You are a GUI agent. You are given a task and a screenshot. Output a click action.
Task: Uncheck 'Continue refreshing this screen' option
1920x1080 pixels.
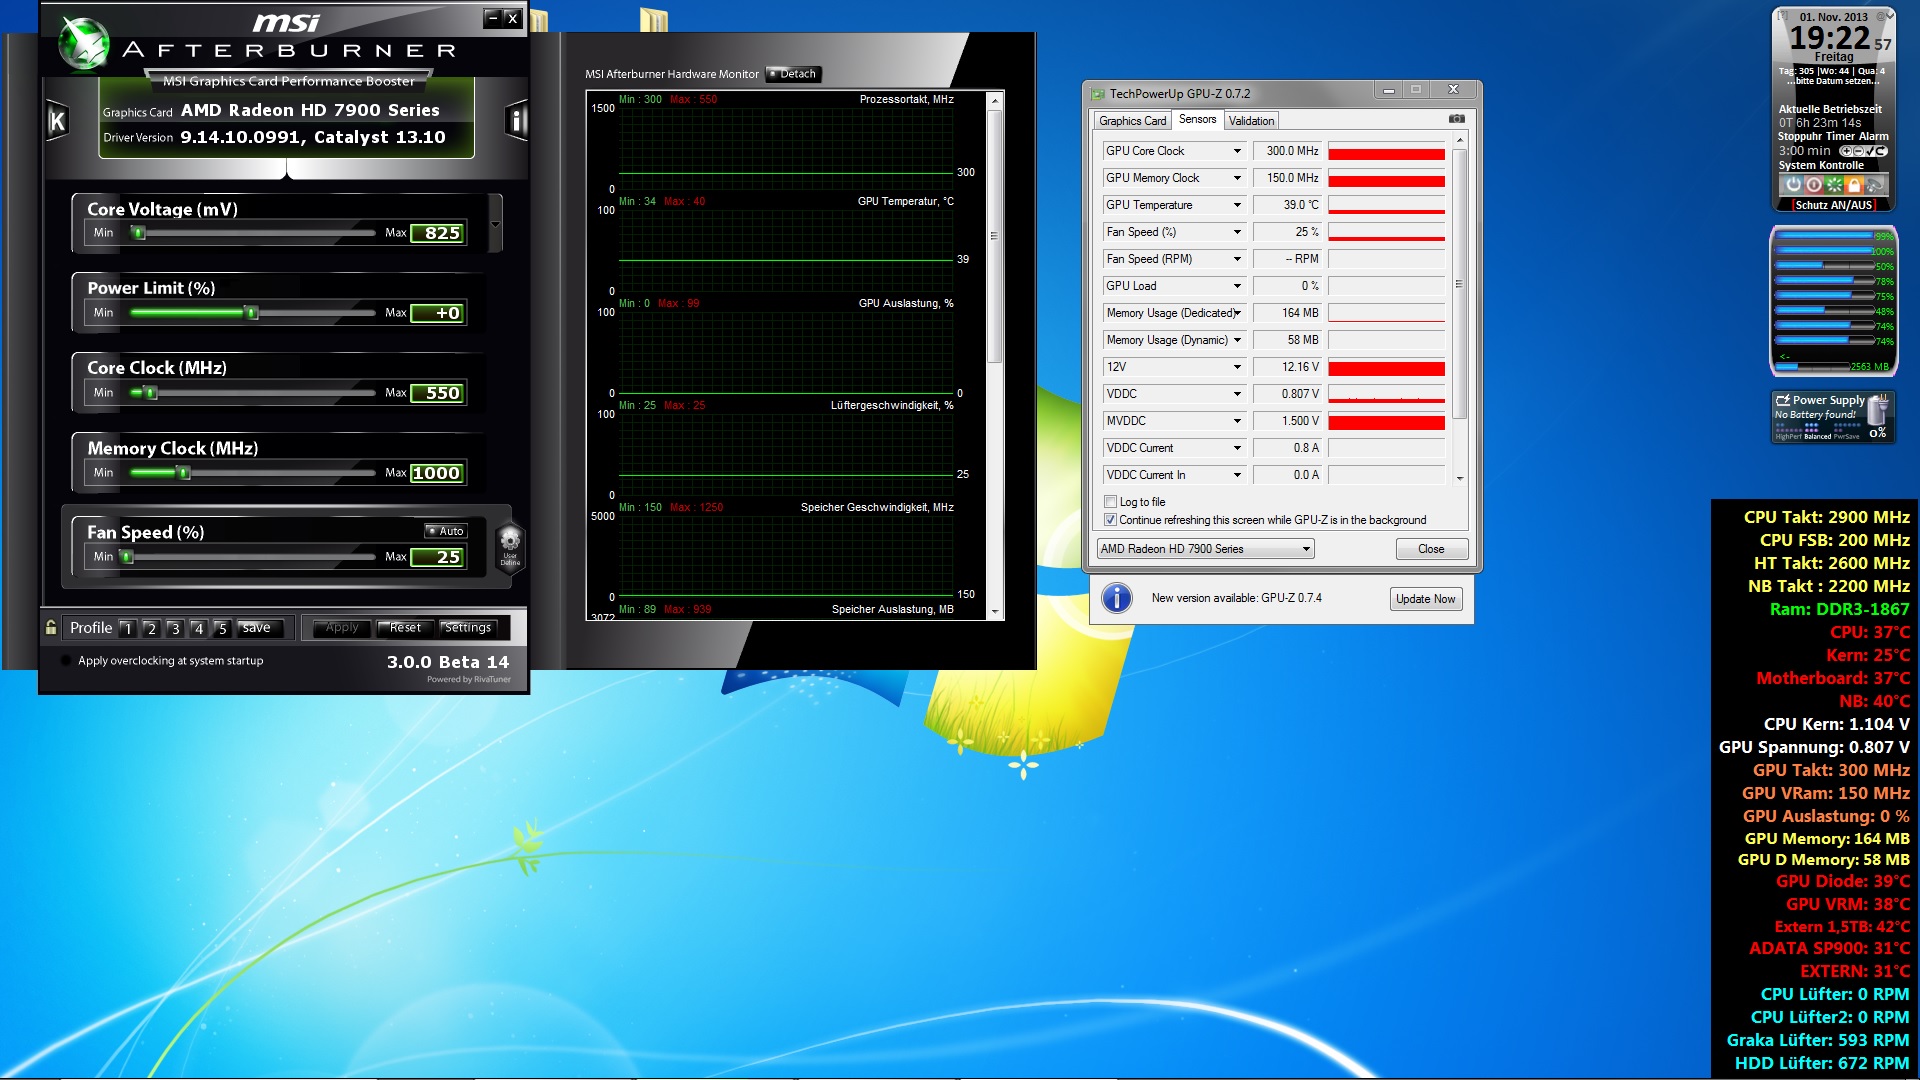[x=1110, y=520]
